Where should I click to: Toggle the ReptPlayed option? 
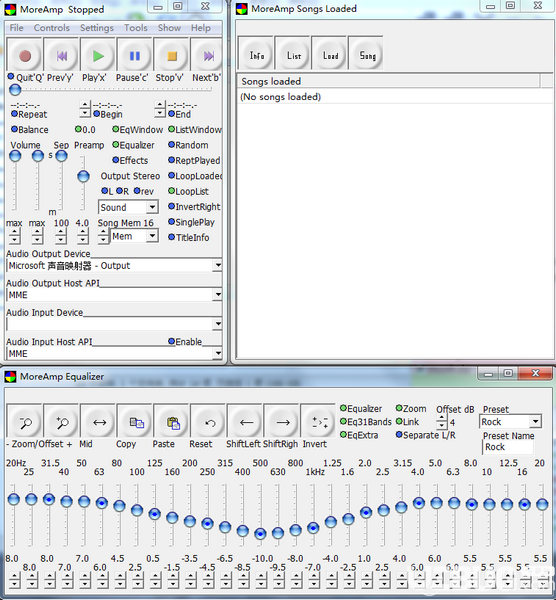point(194,160)
